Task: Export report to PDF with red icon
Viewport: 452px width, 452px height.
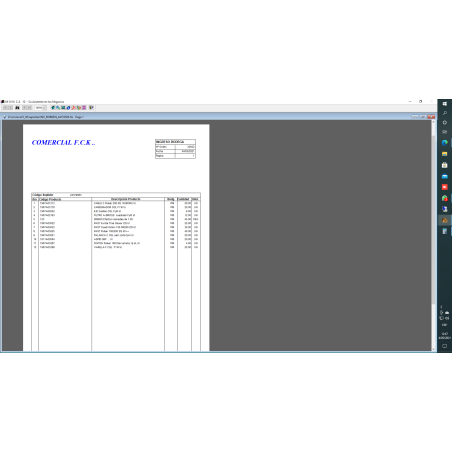Action: coord(74,108)
